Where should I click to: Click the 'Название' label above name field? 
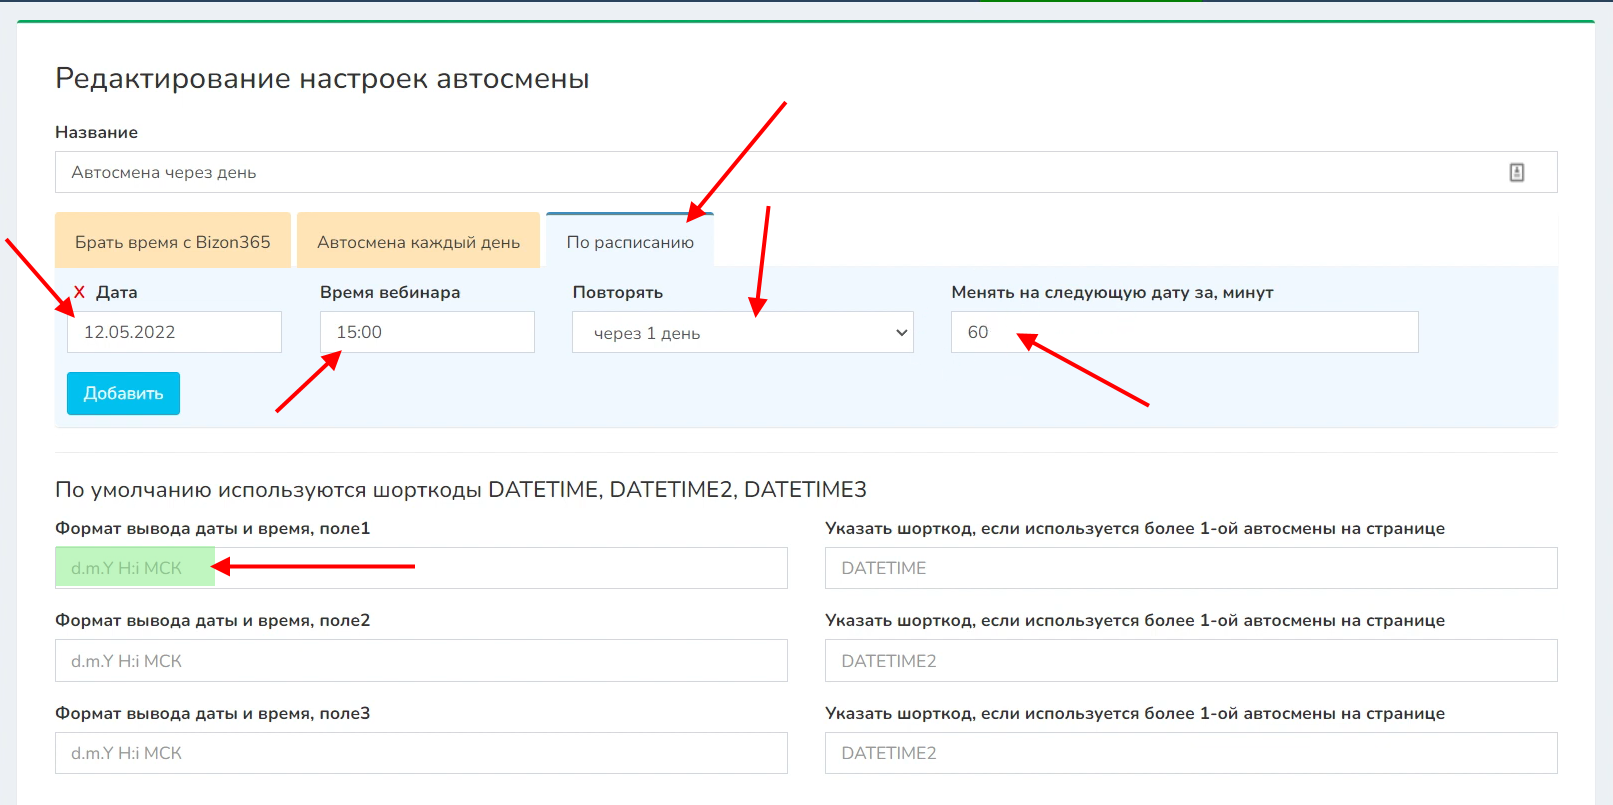(x=96, y=132)
